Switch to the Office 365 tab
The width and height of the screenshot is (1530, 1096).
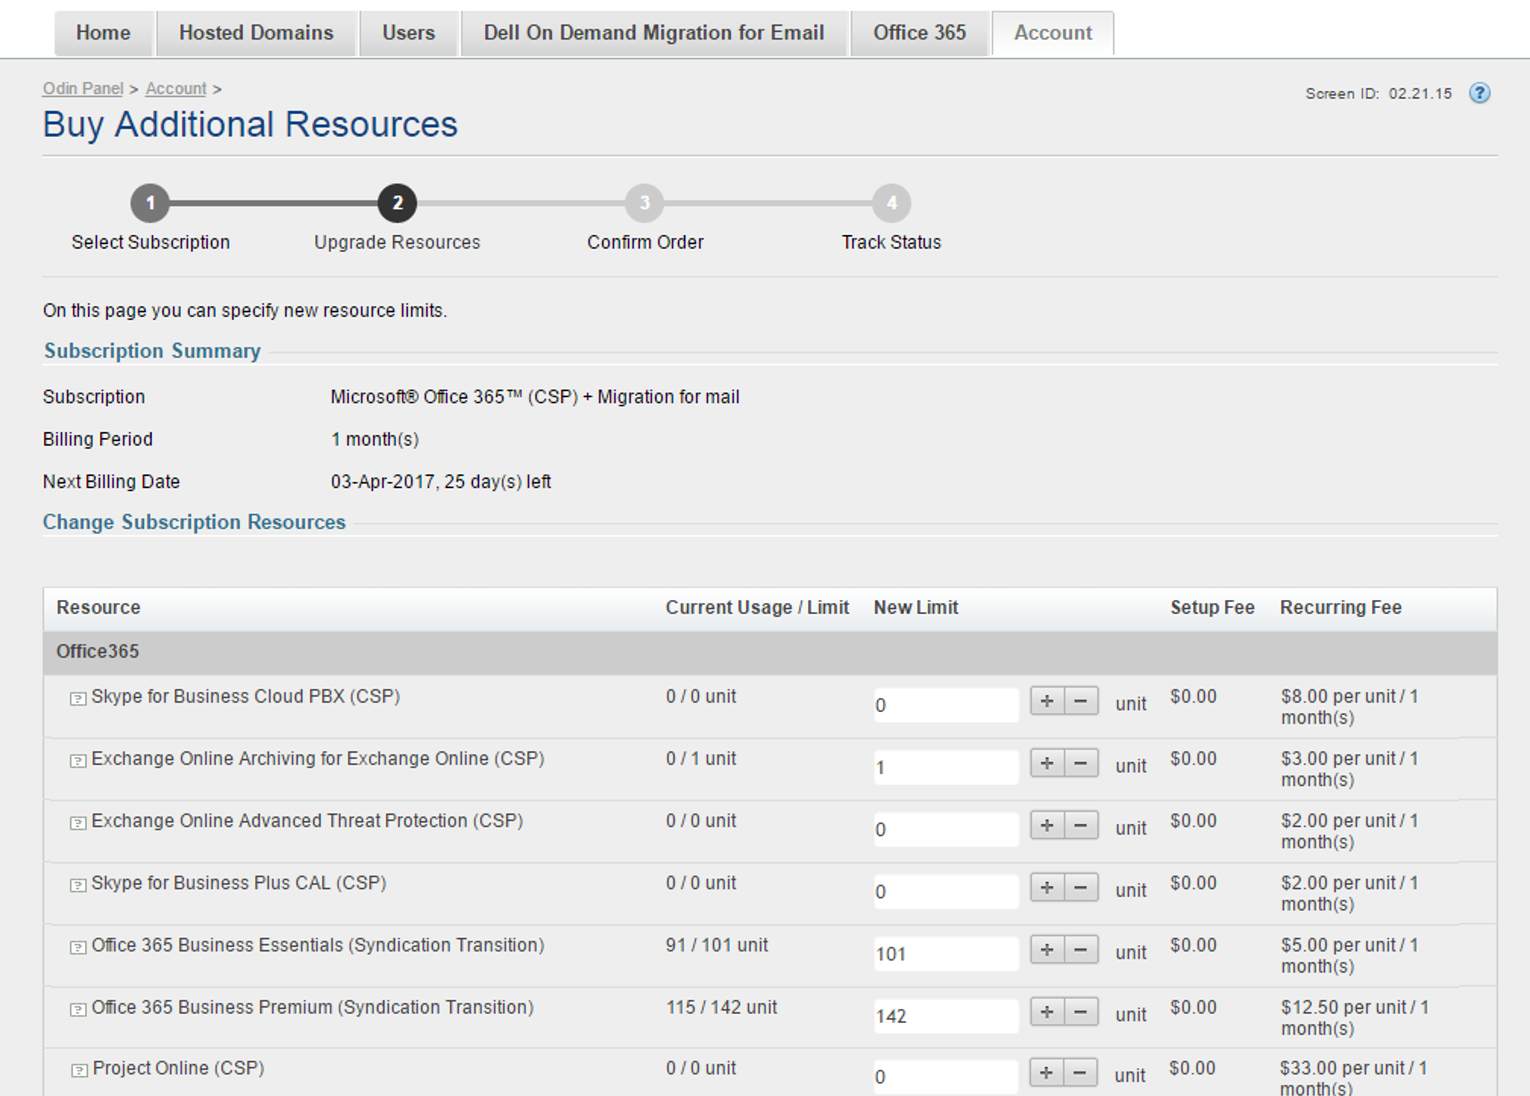point(919,32)
